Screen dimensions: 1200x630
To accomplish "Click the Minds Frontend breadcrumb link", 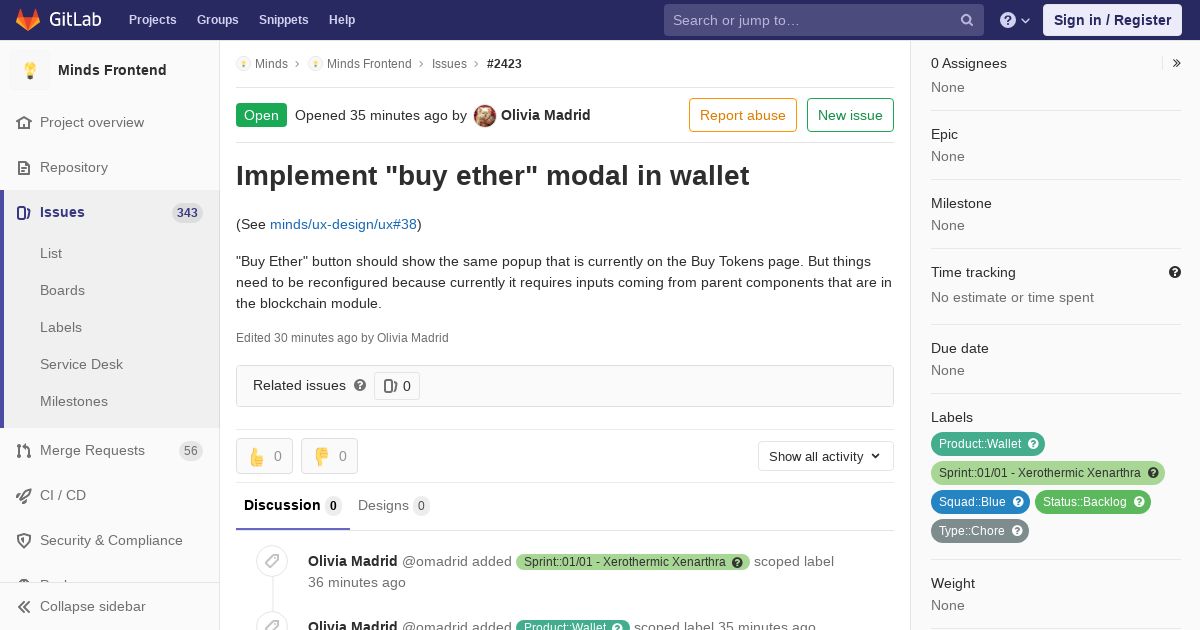I will pyautogui.click(x=369, y=64).
